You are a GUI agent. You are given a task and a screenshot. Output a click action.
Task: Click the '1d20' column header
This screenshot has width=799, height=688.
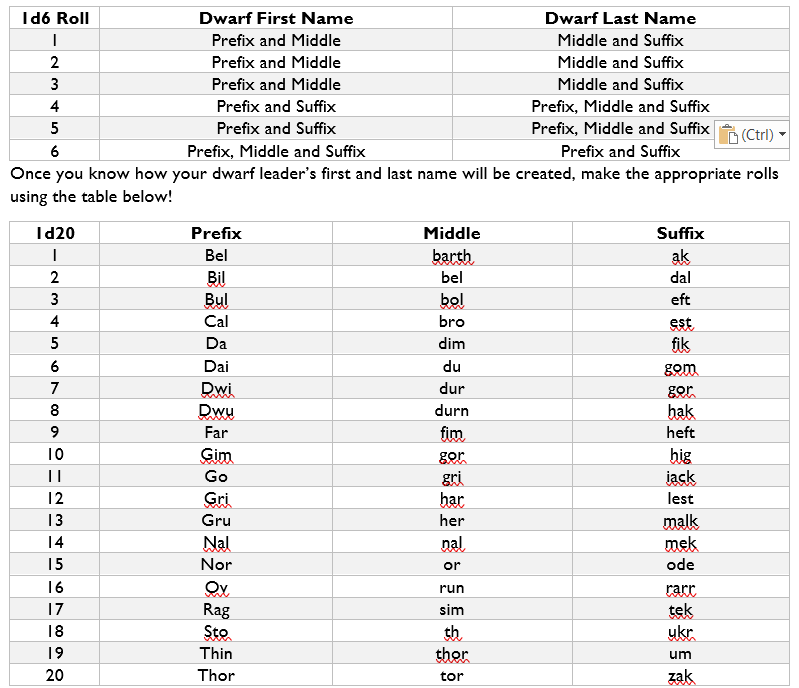pos(54,233)
